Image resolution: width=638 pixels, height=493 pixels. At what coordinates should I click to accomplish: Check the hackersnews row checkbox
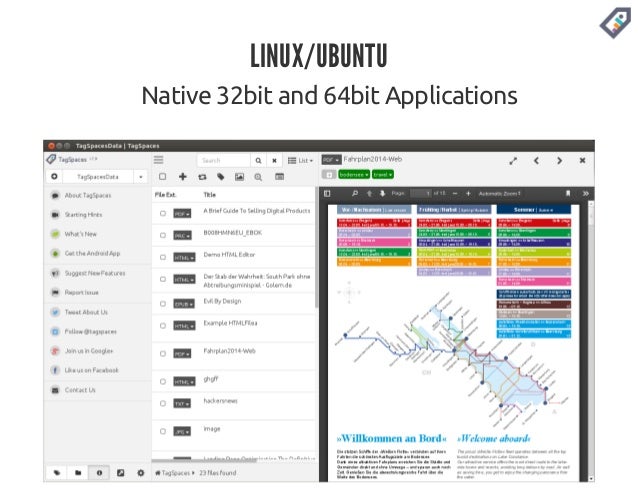tap(163, 403)
